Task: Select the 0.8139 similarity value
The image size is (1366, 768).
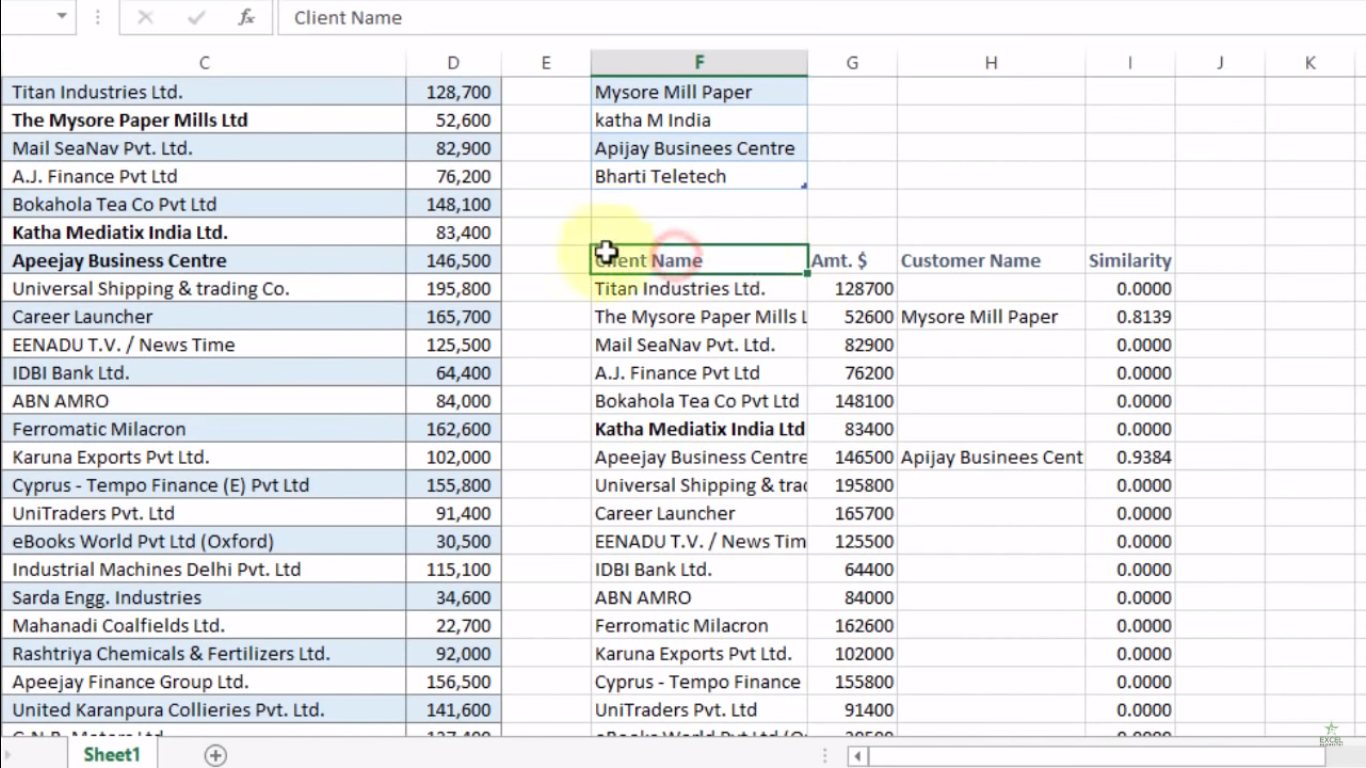Action: [x=1130, y=317]
